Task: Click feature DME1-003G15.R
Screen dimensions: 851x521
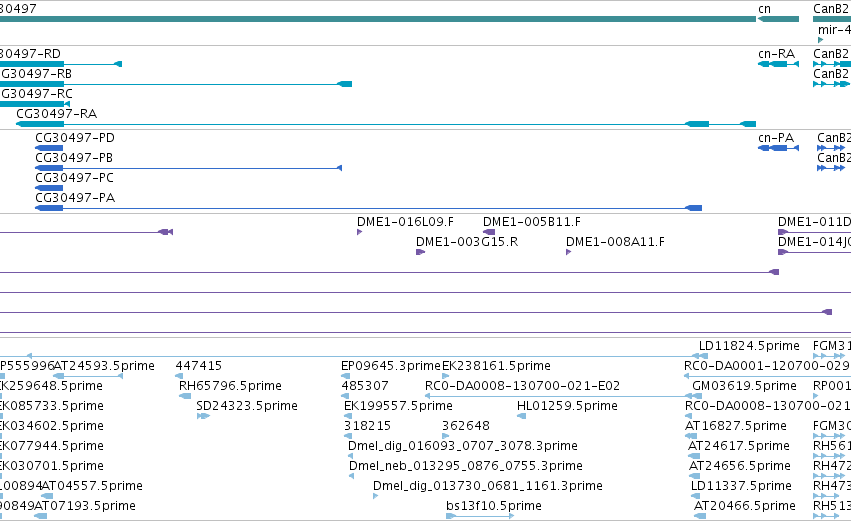Action: tap(420, 252)
